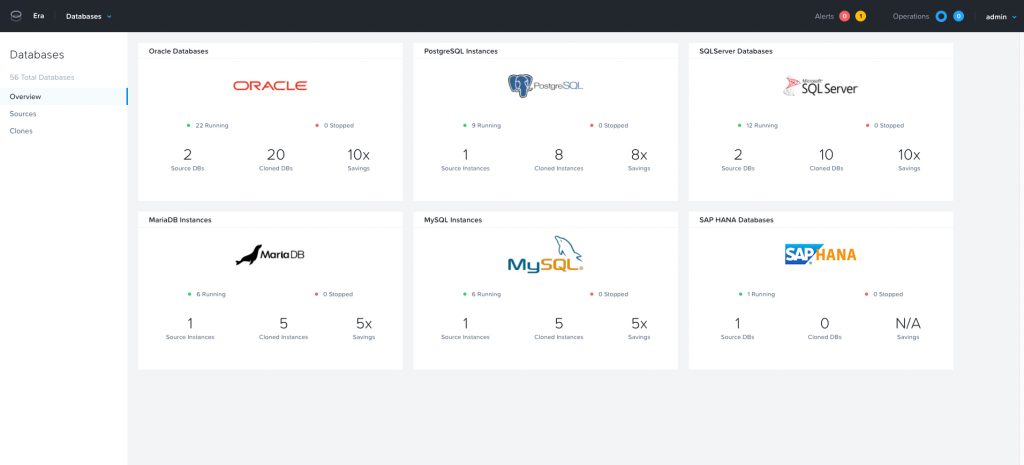The height and width of the screenshot is (465, 1024).
Task: Click the running operations circle icon
Action: pyautogui.click(x=942, y=16)
